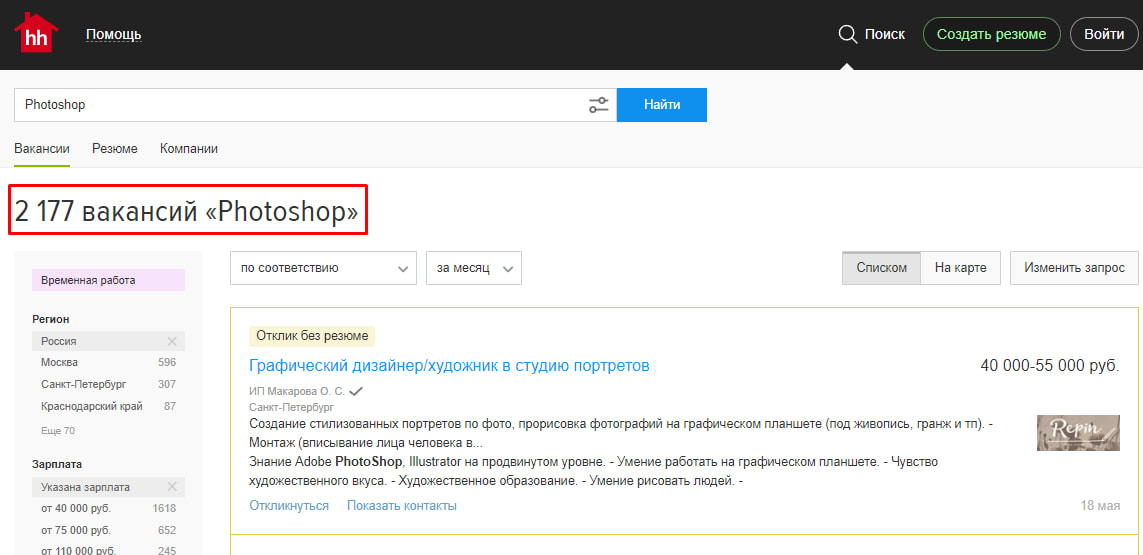Click Поиск in the header

[885, 34]
